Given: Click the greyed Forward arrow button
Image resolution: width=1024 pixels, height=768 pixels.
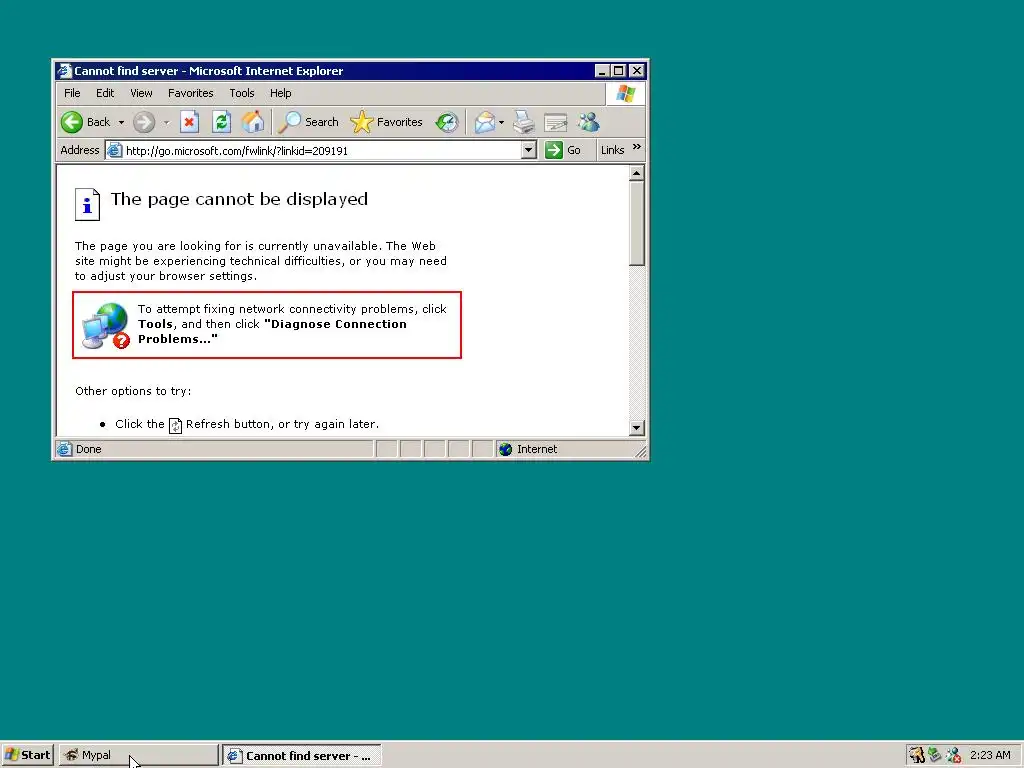Looking at the screenshot, I should (x=144, y=122).
